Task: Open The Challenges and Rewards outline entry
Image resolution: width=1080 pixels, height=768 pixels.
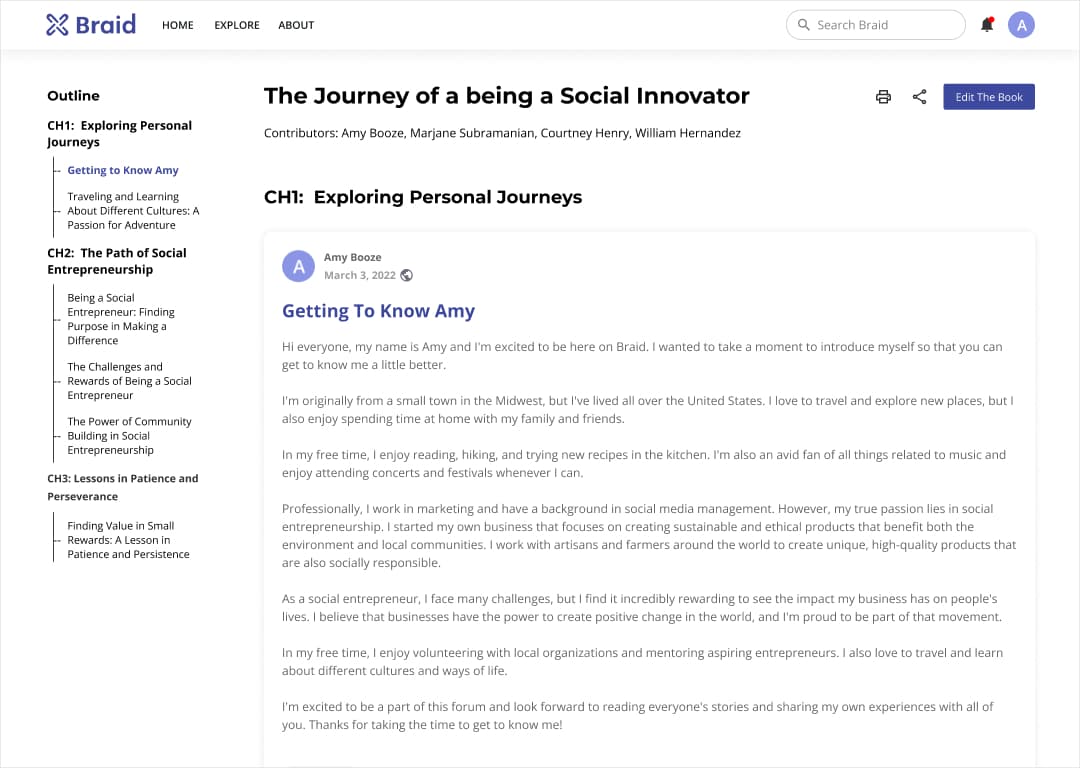Action: pyautogui.click(x=129, y=381)
